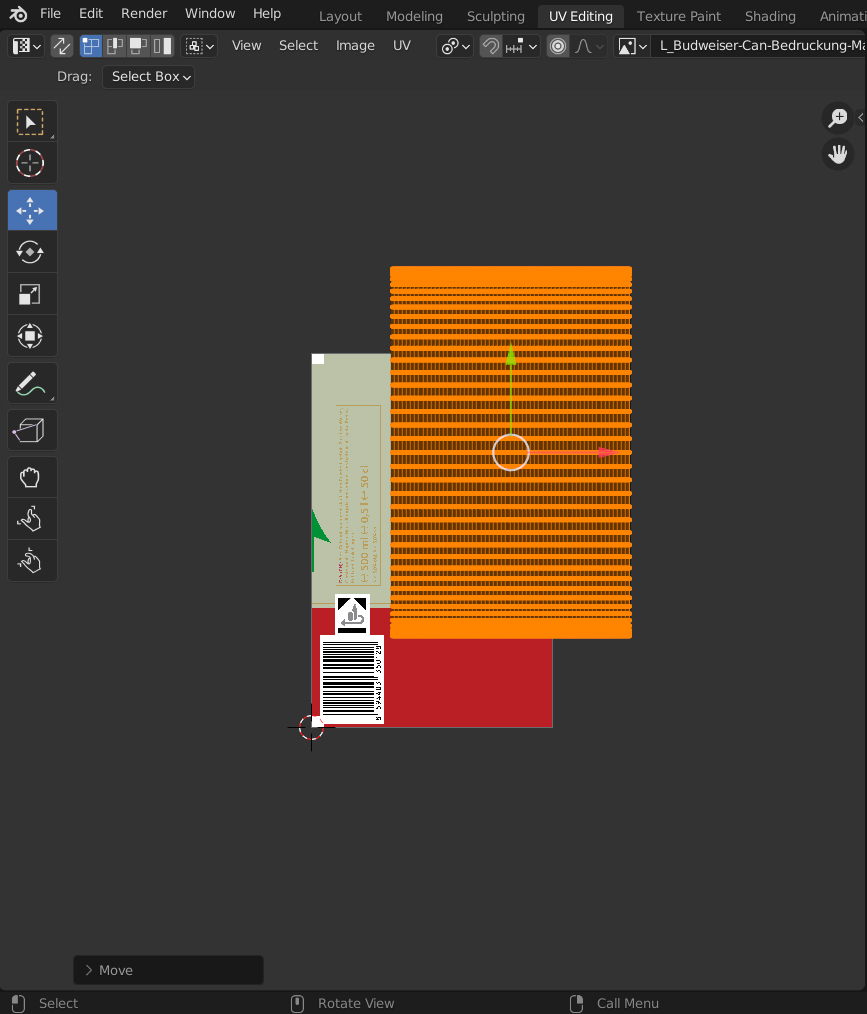
Task: Open the Render menu
Action: click(x=144, y=14)
